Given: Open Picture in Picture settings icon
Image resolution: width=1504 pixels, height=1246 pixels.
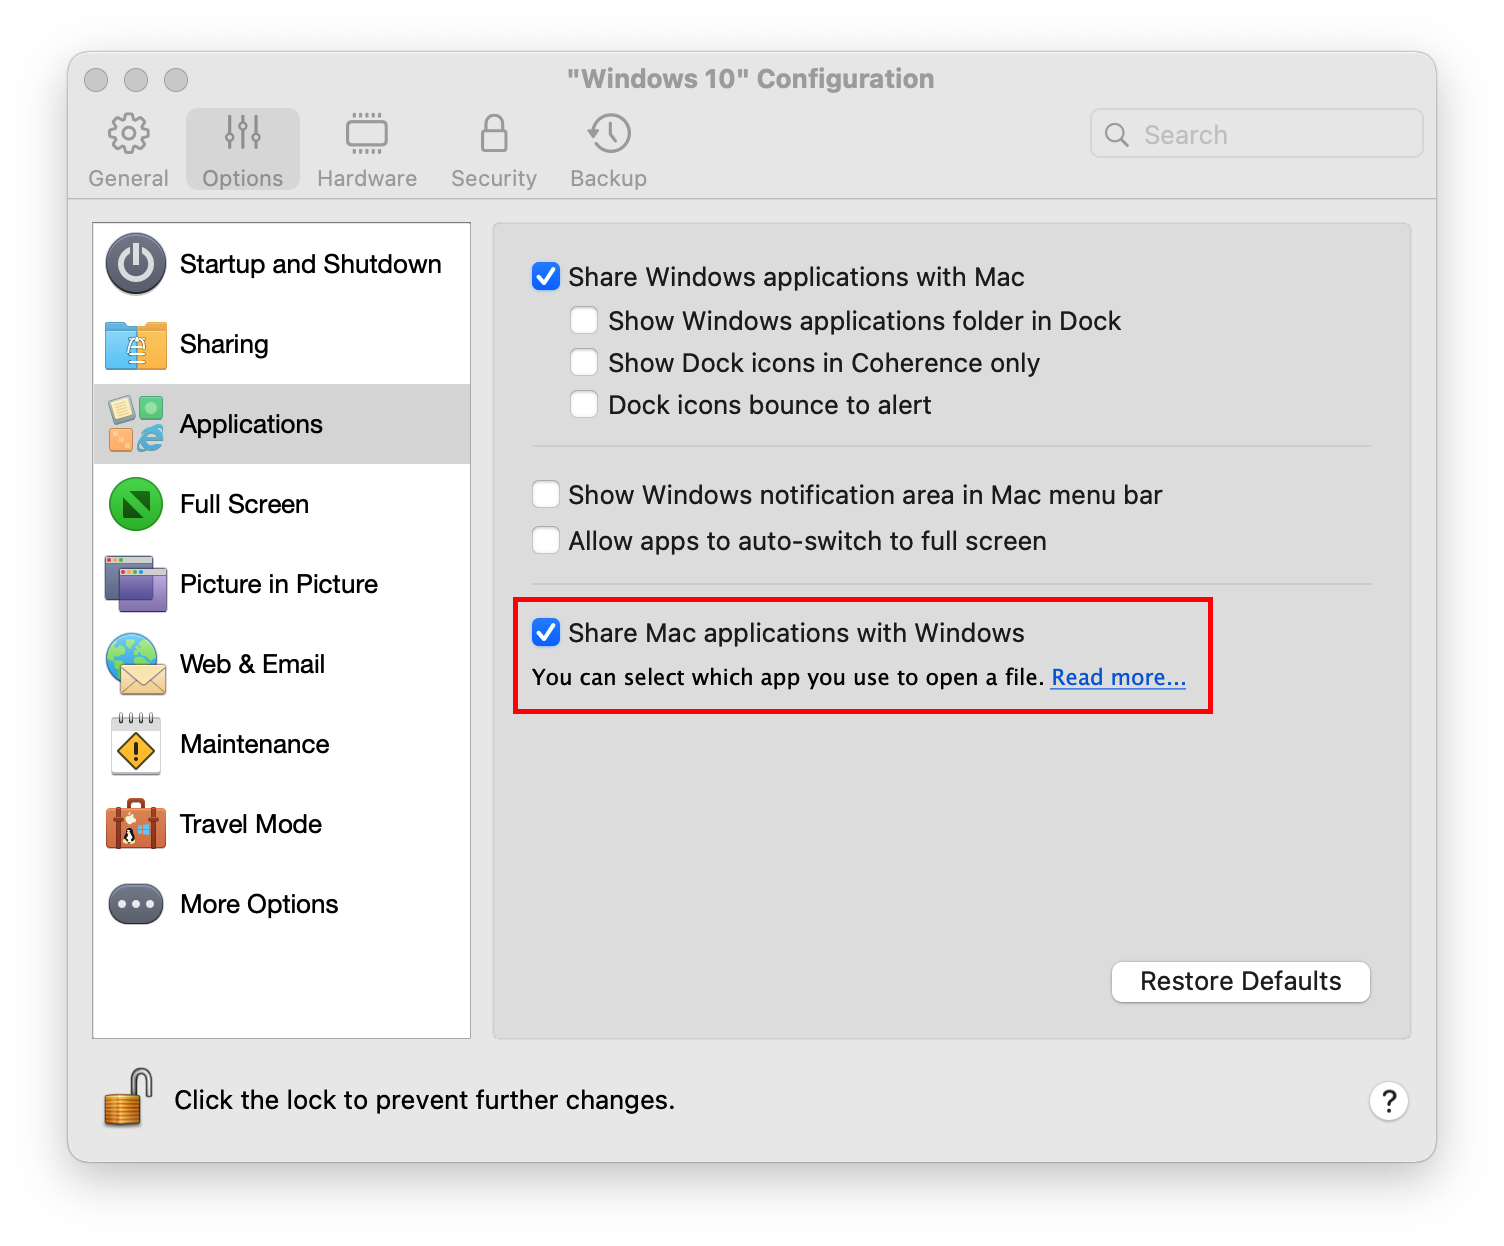Looking at the screenshot, I should 135,584.
